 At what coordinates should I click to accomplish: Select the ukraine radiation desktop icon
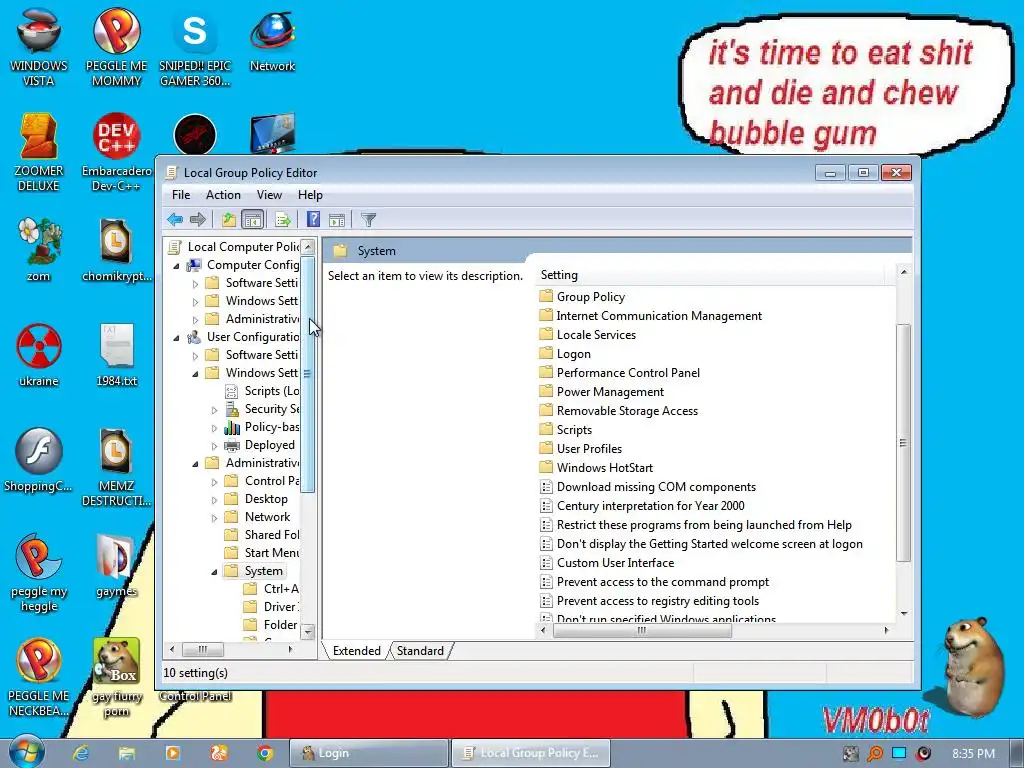pyautogui.click(x=39, y=355)
